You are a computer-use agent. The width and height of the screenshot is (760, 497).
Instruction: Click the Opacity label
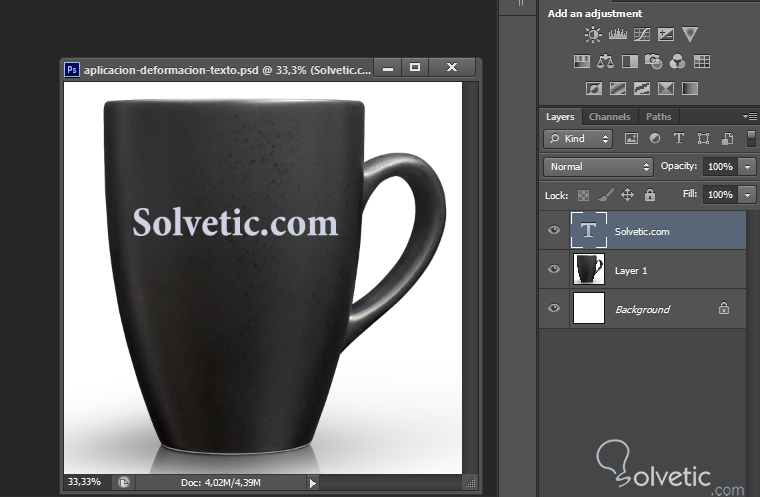(679, 166)
